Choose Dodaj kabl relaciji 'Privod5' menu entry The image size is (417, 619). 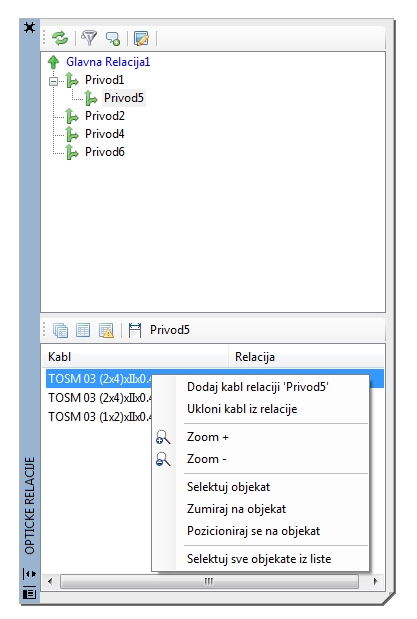point(258,387)
